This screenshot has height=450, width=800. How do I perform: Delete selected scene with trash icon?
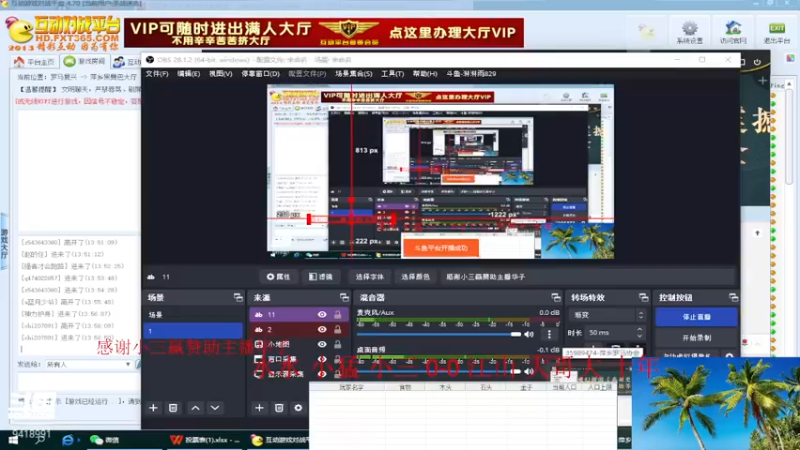173,408
